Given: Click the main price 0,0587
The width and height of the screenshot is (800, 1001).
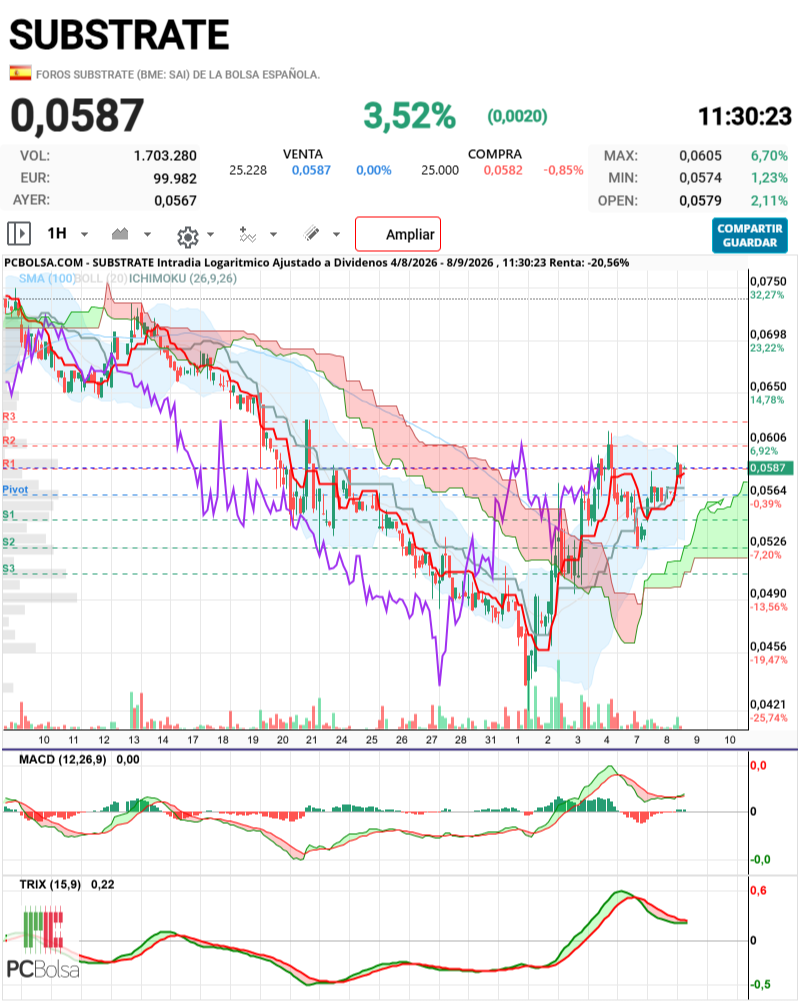Looking at the screenshot, I should click(x=77, y=116).
